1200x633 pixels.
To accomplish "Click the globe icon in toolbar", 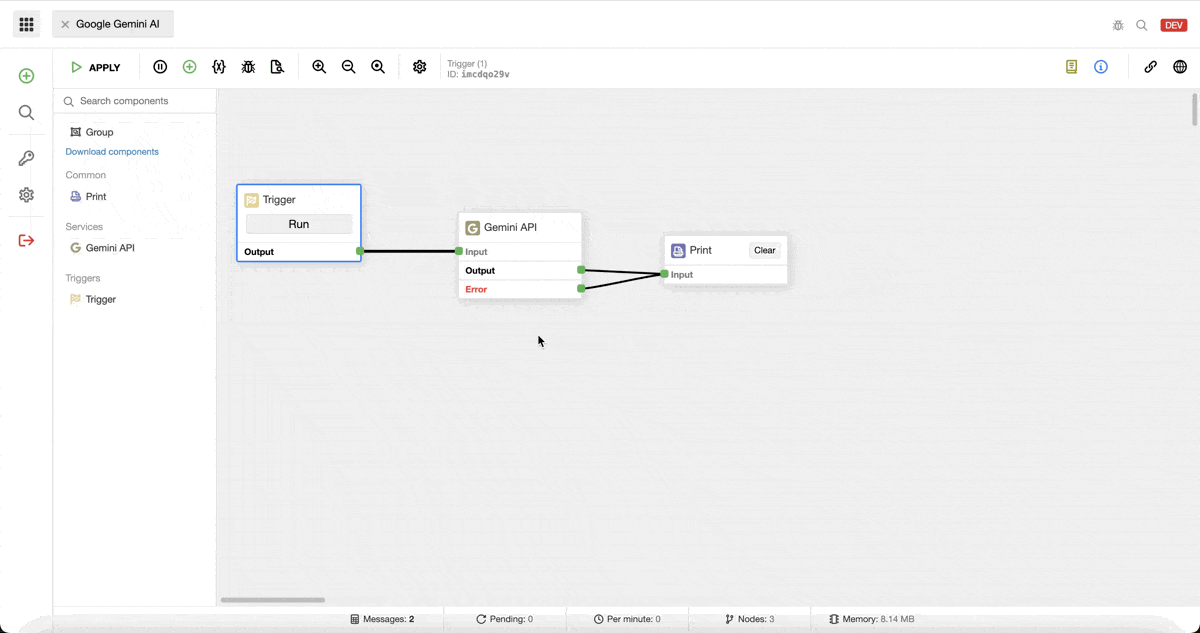I will point(1180,67).
